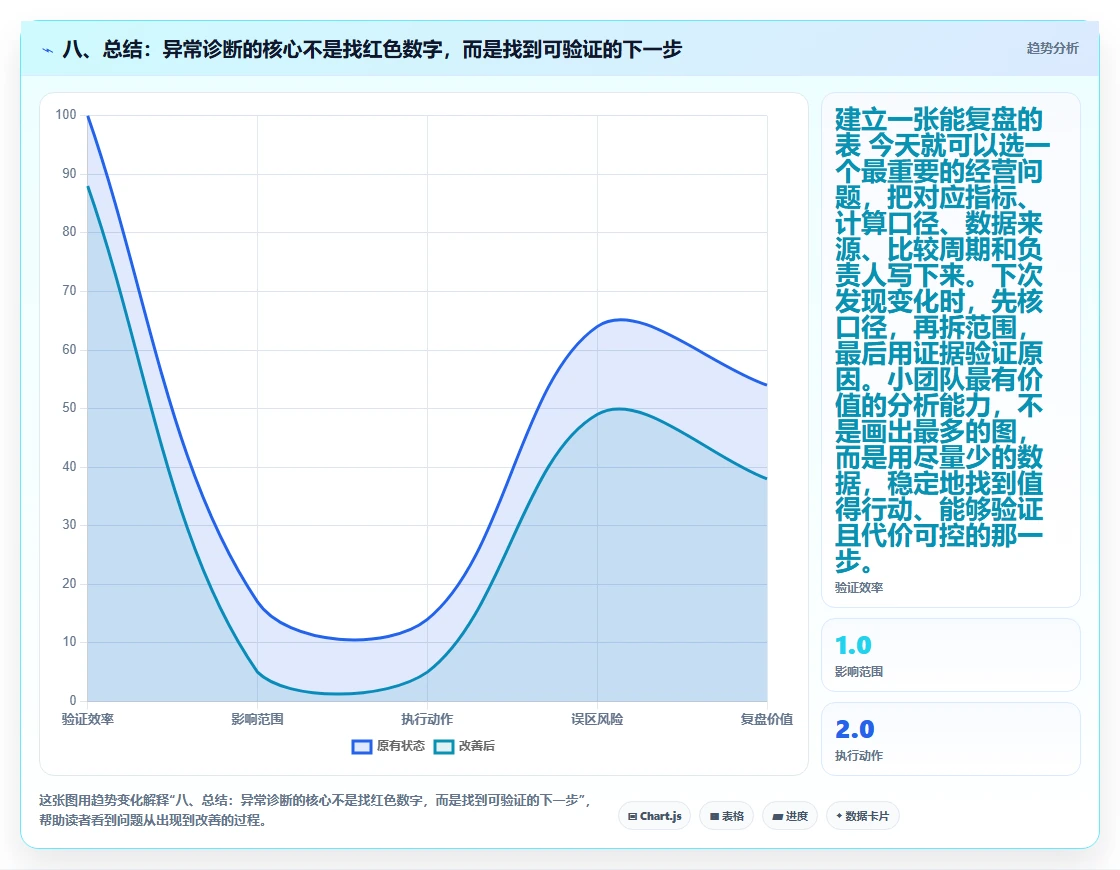Click the 复盘价值 x-axis label
This screenshot has width=1120, height=870.
(x=766, y=719)
